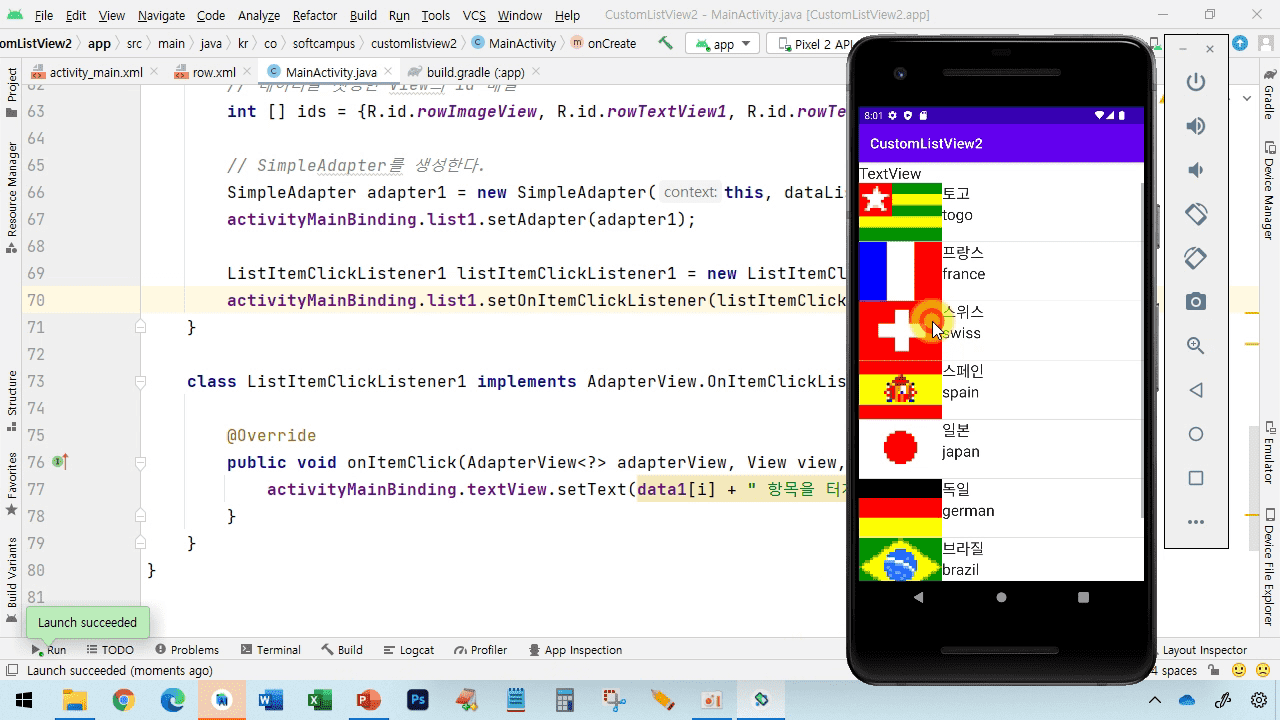This screenshot has width=1280, height=720.
Task: Open the app run configuration dropdown
Action: click(720, 44)
